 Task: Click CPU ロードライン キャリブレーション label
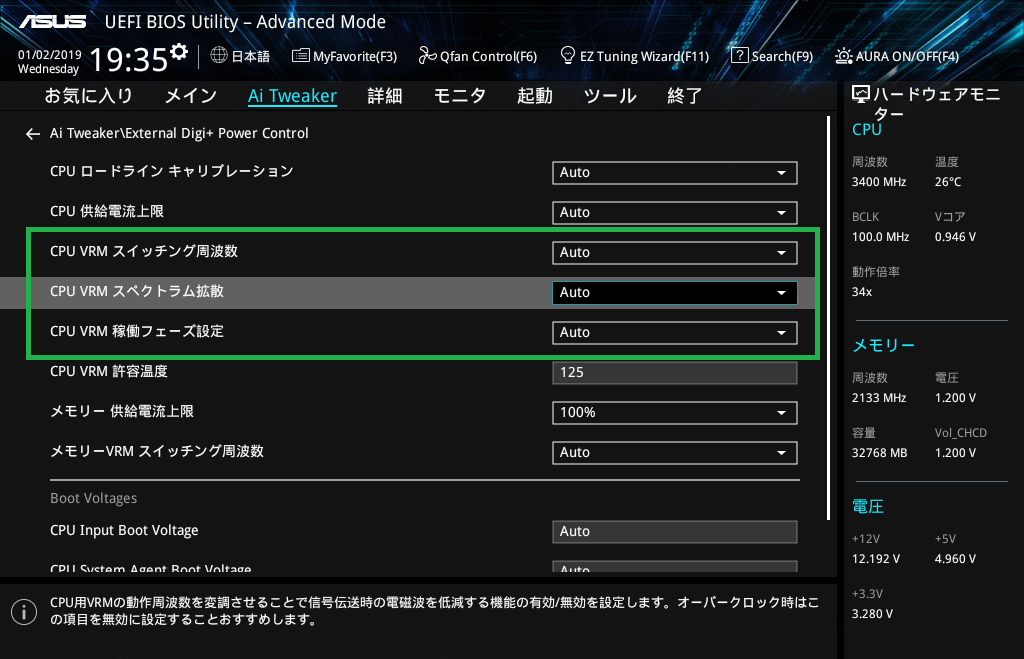(x=172, y=171)
